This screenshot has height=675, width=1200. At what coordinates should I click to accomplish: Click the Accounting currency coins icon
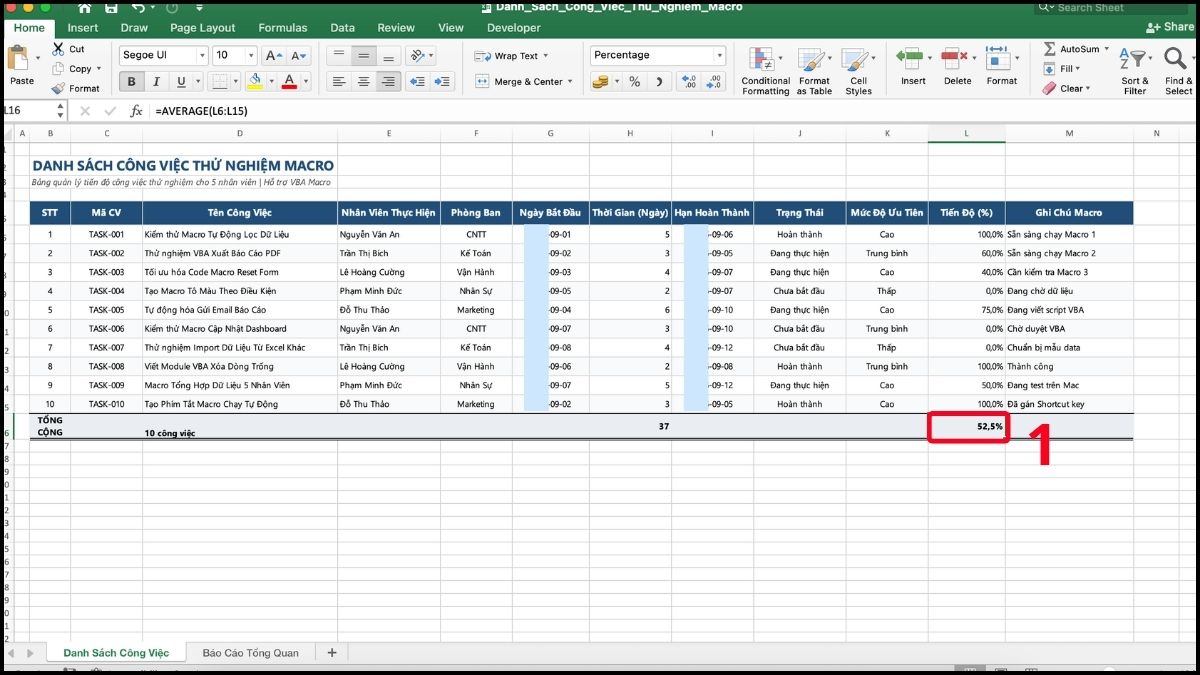pos(599,82)
